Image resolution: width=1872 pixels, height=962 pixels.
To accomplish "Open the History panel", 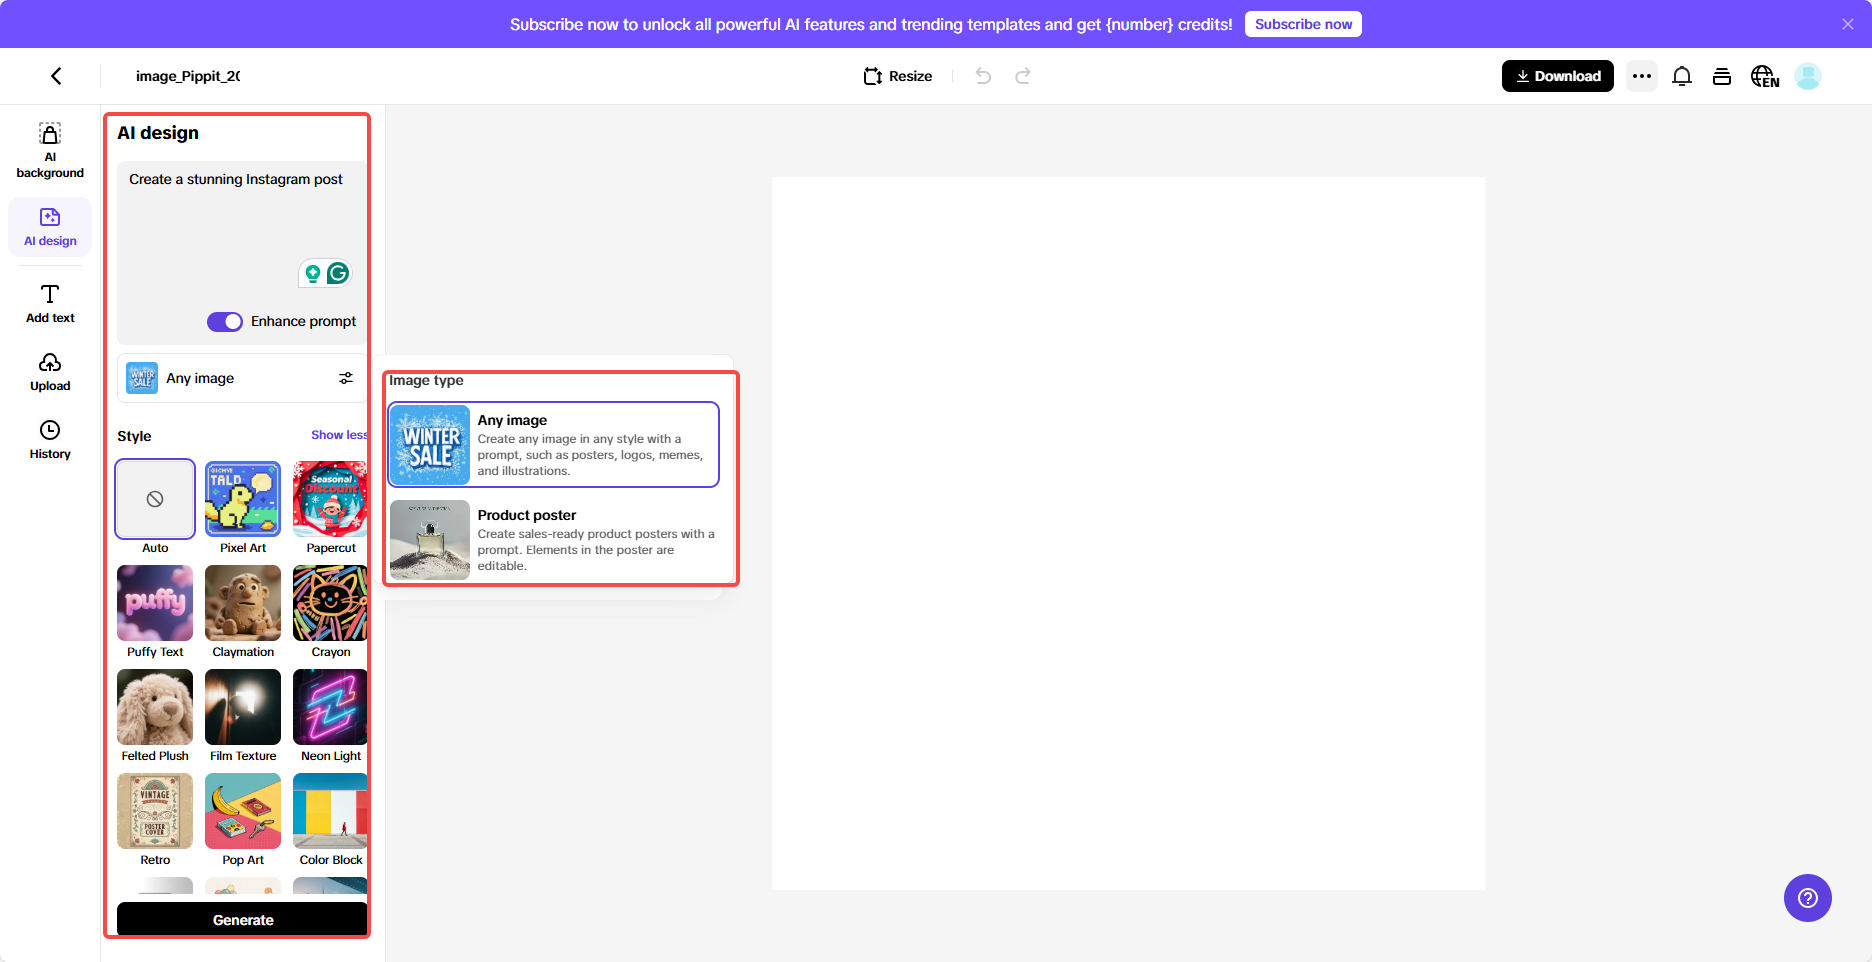I will click(x=50, y=440).
